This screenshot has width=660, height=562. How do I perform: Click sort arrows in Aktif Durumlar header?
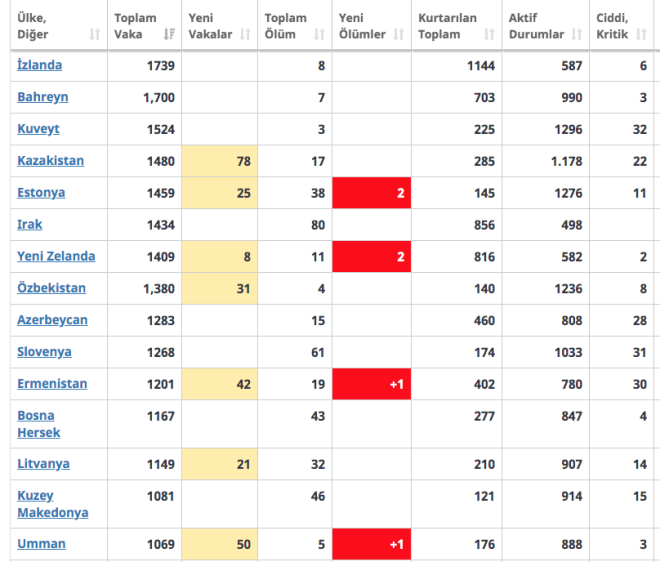576,35
